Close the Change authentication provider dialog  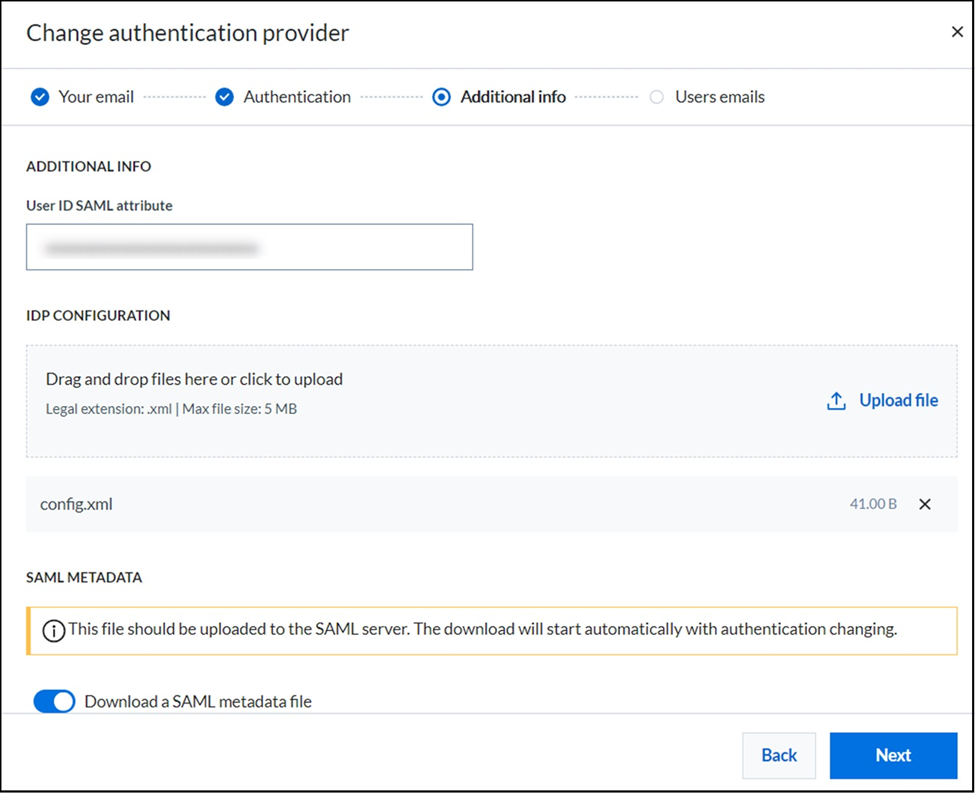[957, 32]
